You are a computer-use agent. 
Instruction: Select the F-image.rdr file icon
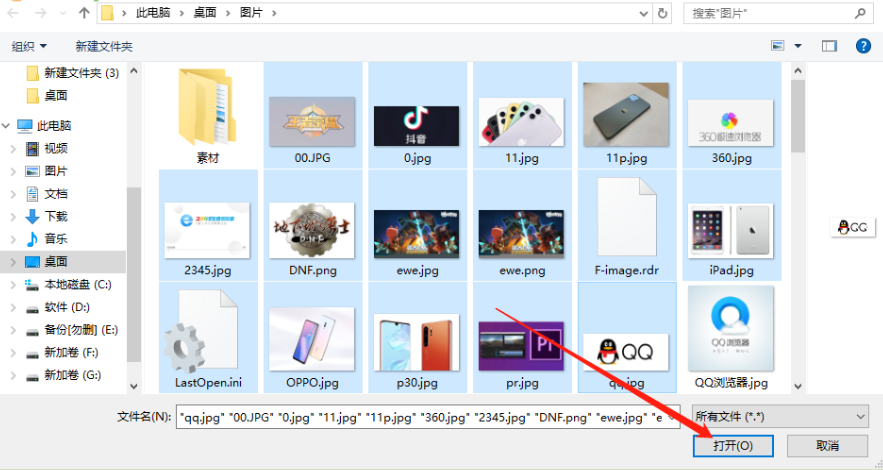[x=625, y=218]
